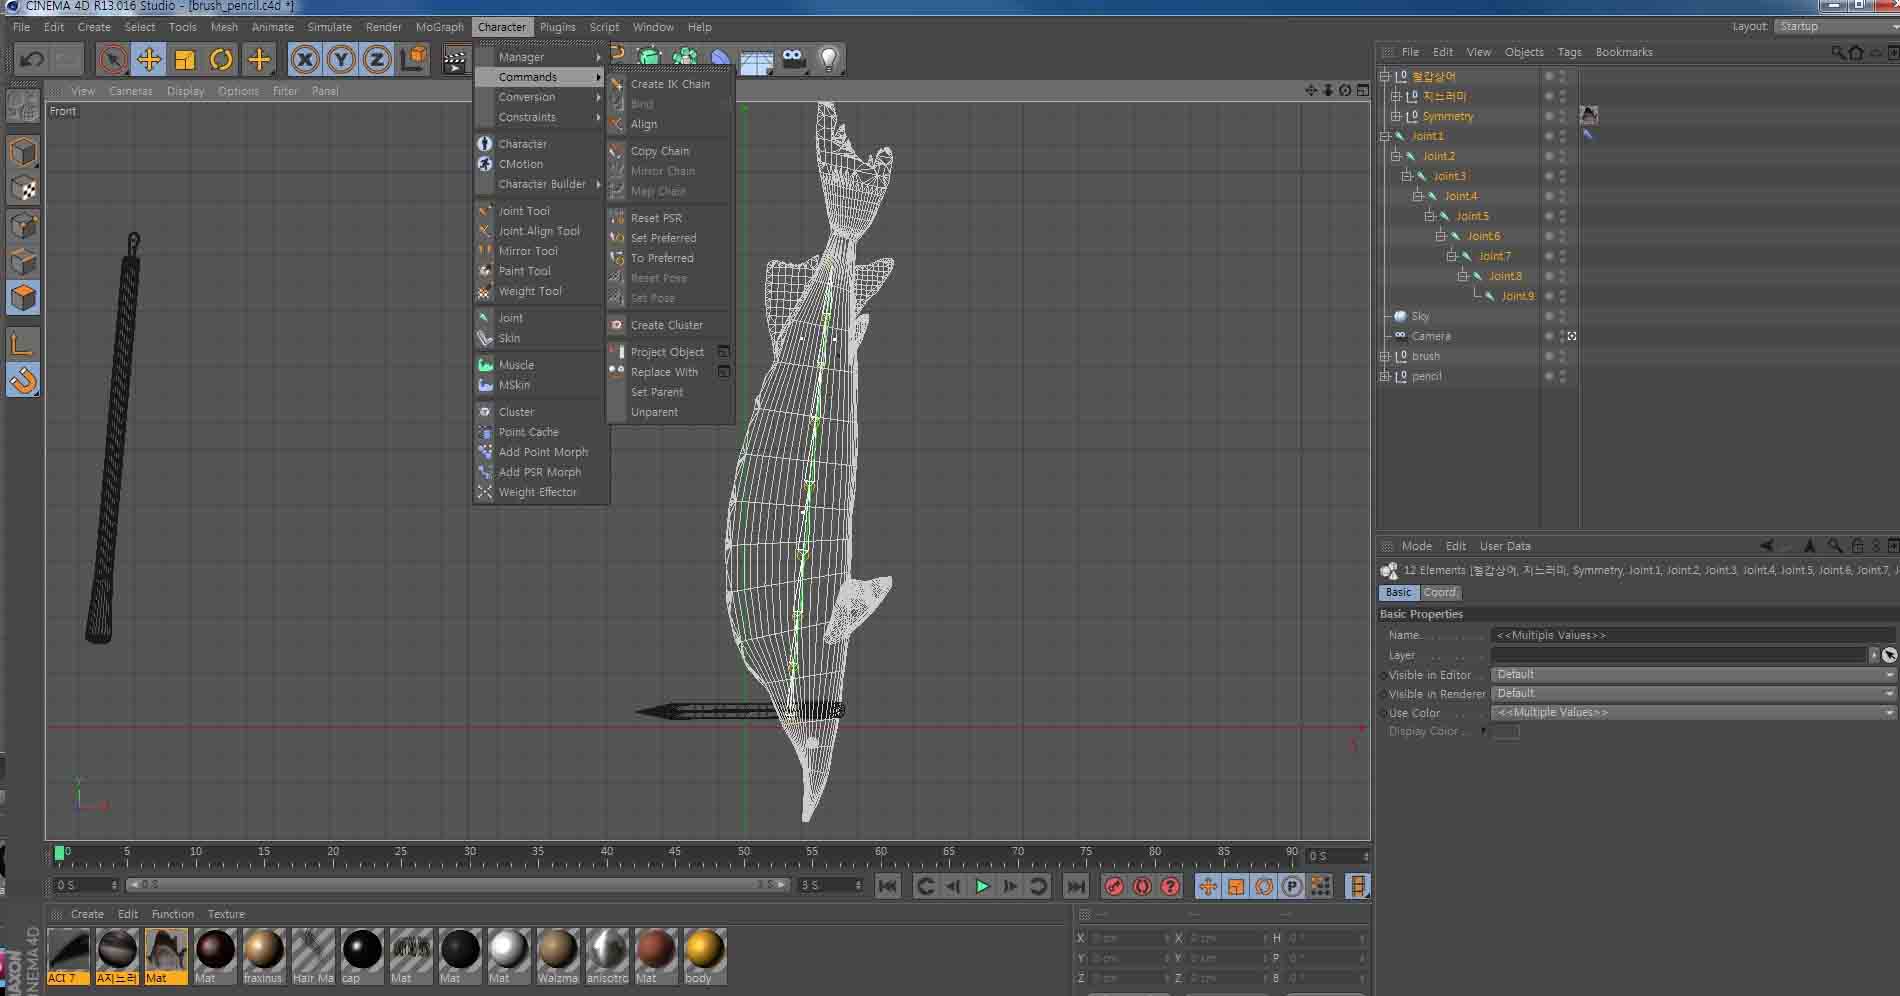Toggle the Snap magnet icon

pyautogui.click(x=23, y=380)
